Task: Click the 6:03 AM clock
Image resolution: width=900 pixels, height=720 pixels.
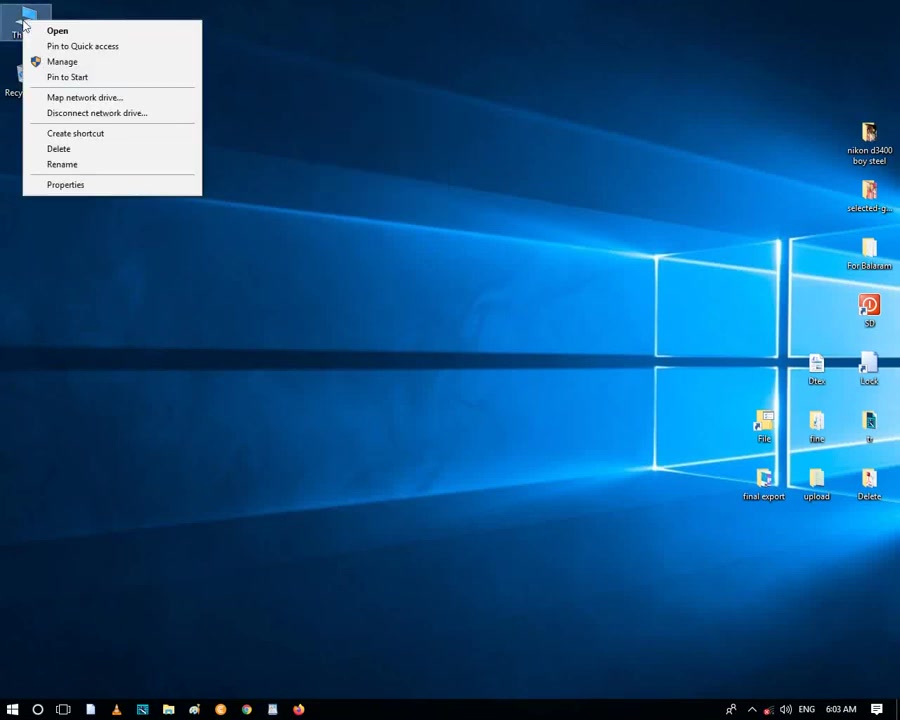Action: click(841, 710)
